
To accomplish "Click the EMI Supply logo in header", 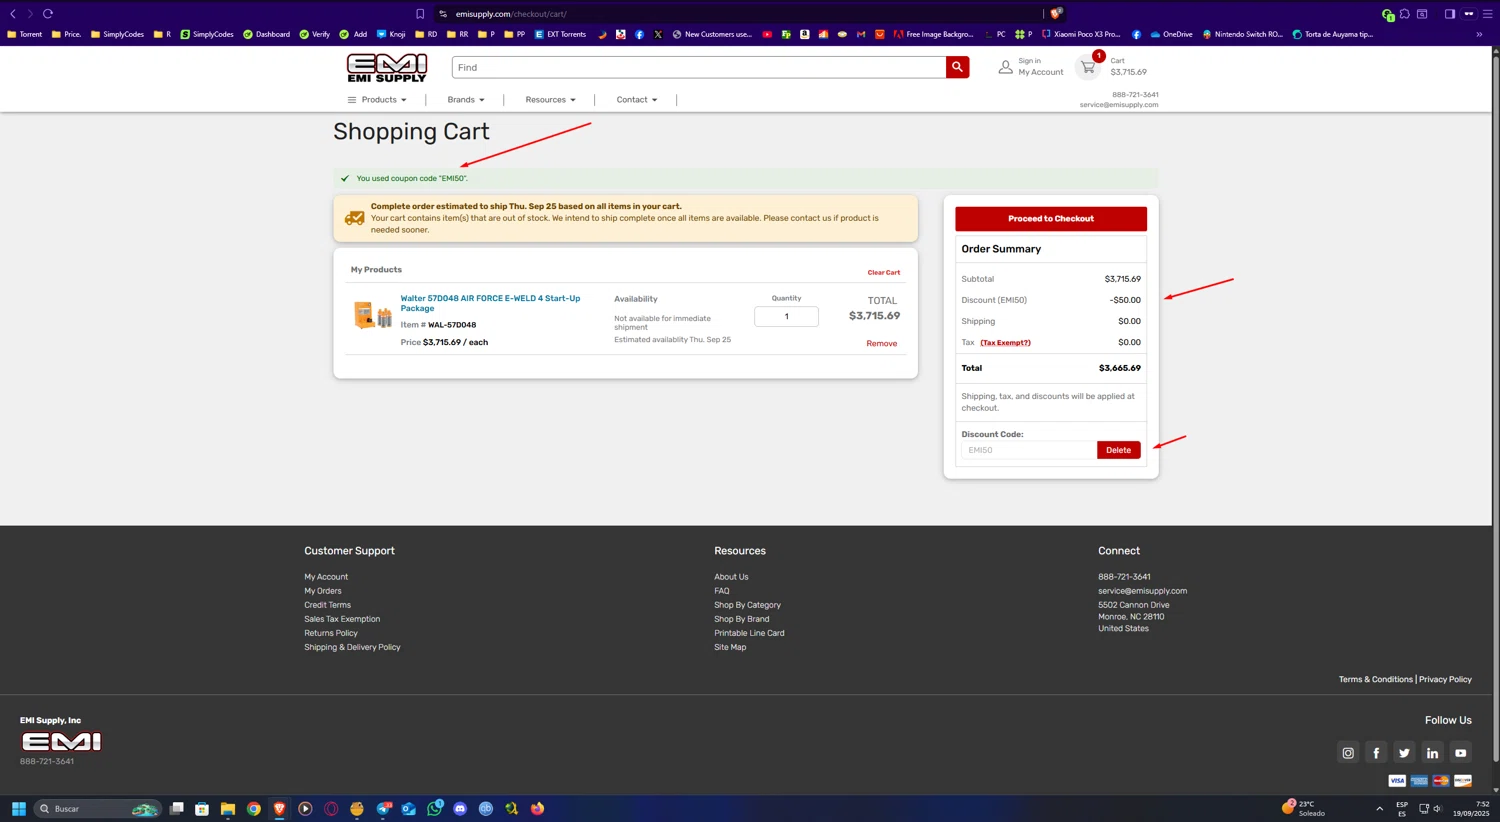I will pos(387,68).
